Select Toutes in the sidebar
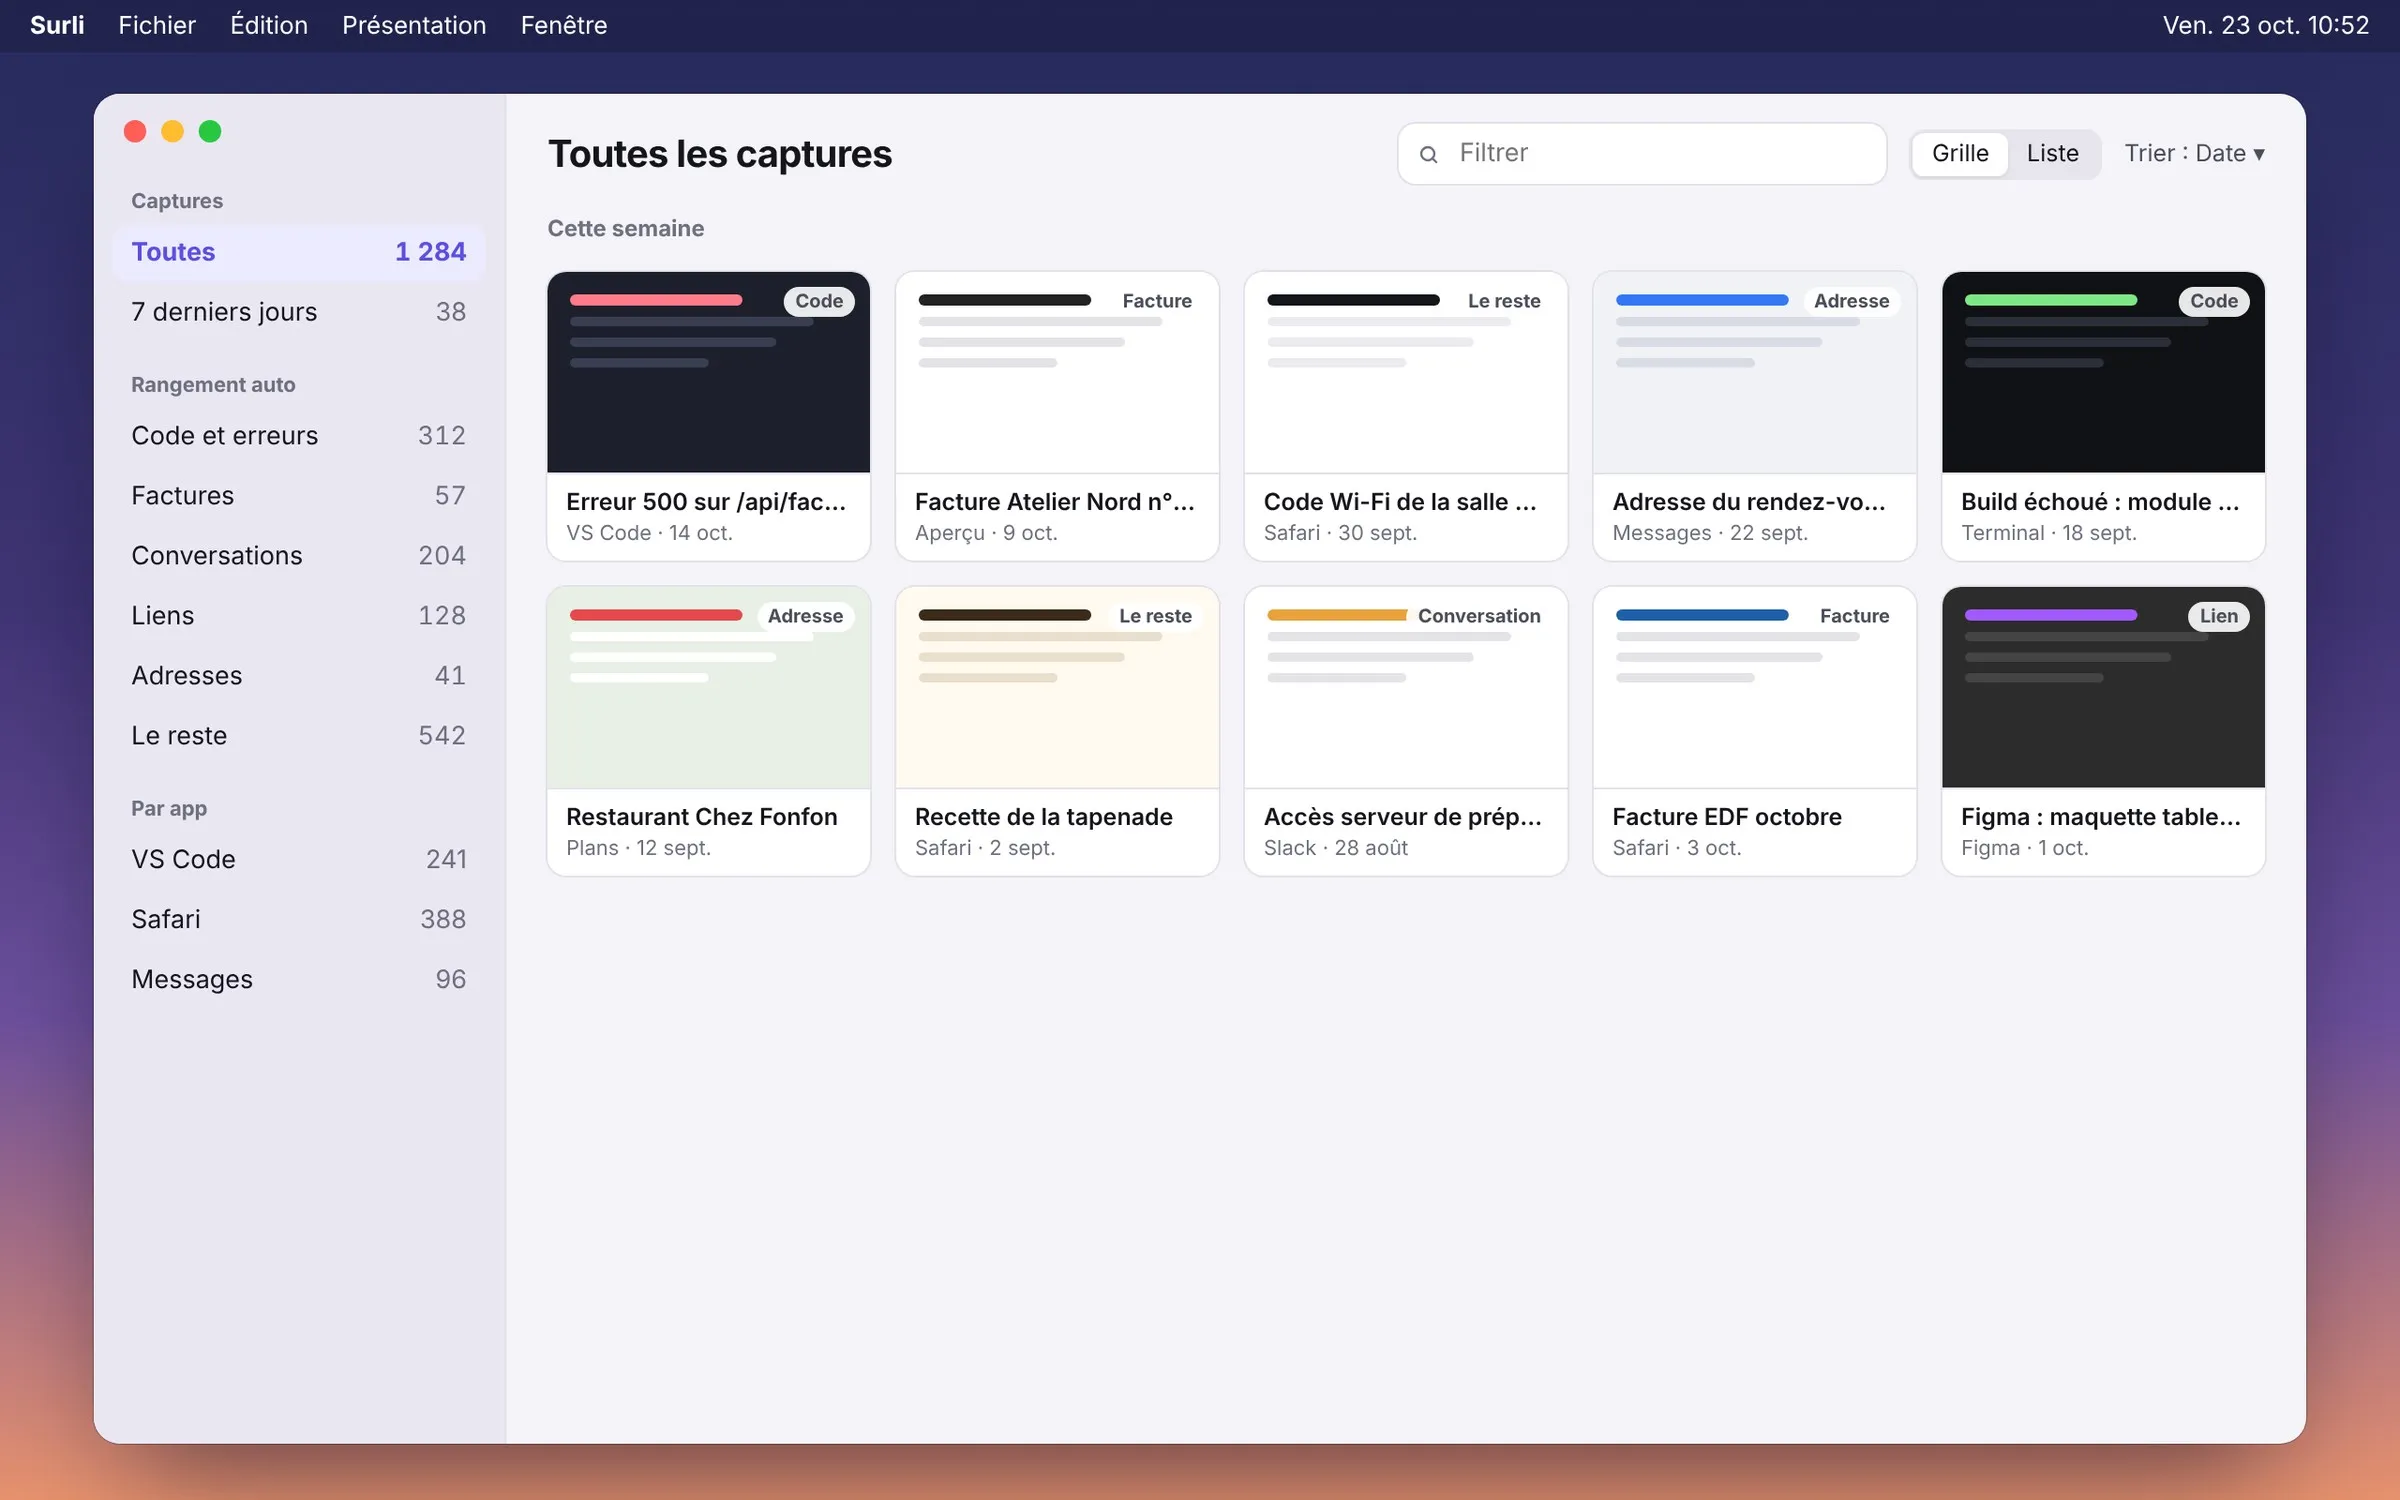Screen dimensions: 2400x1500 pyautogui.click(x=298, y=252)
